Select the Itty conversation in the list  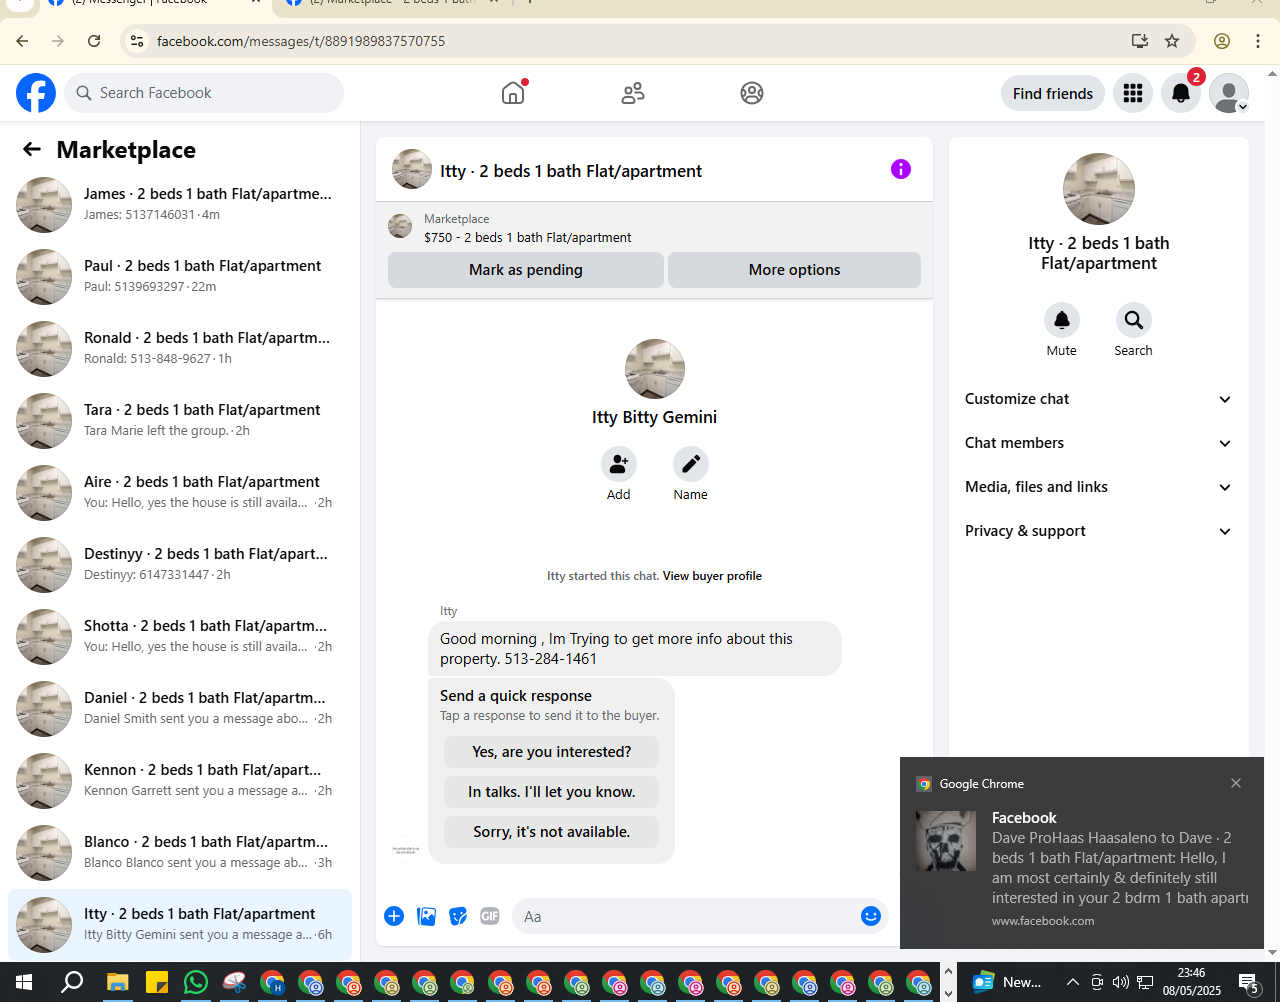tap(180, 924)
